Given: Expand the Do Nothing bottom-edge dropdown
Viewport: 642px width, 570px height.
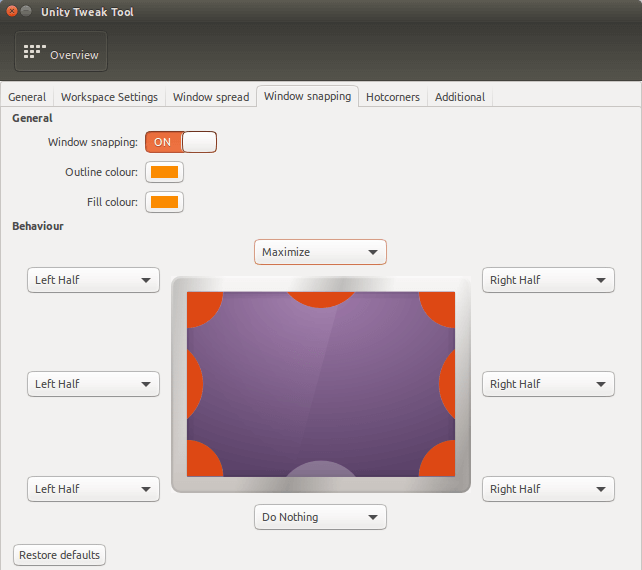Looking at the screenshot, I should 320,517.
